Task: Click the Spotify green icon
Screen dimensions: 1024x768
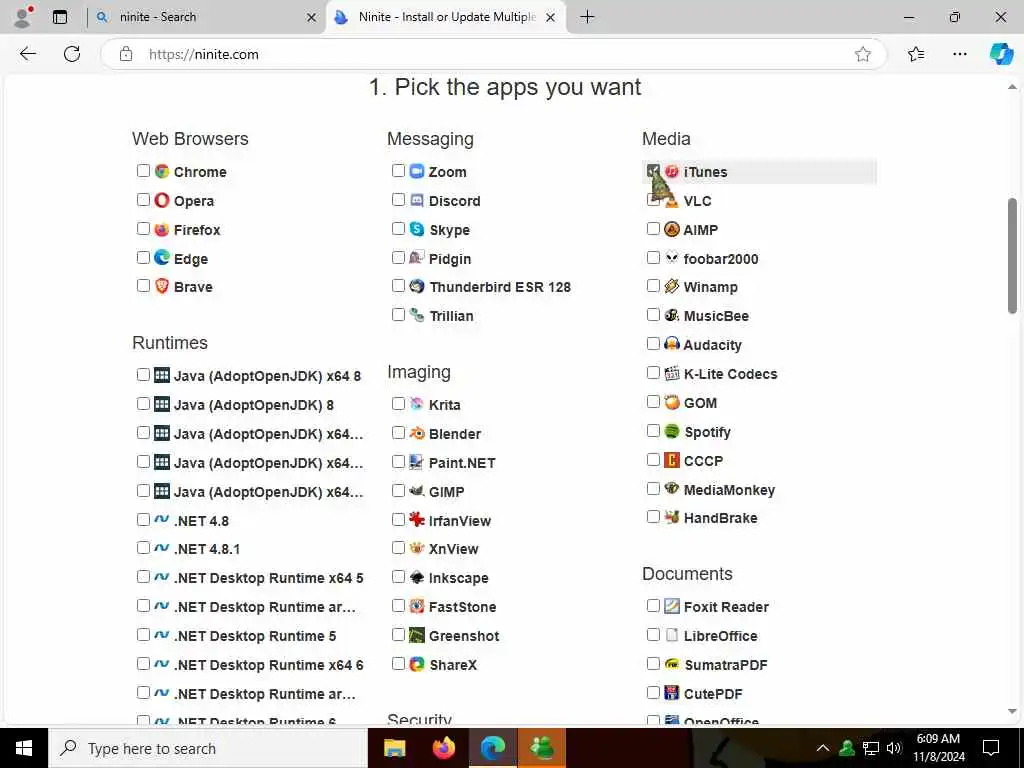Action: 672,431
